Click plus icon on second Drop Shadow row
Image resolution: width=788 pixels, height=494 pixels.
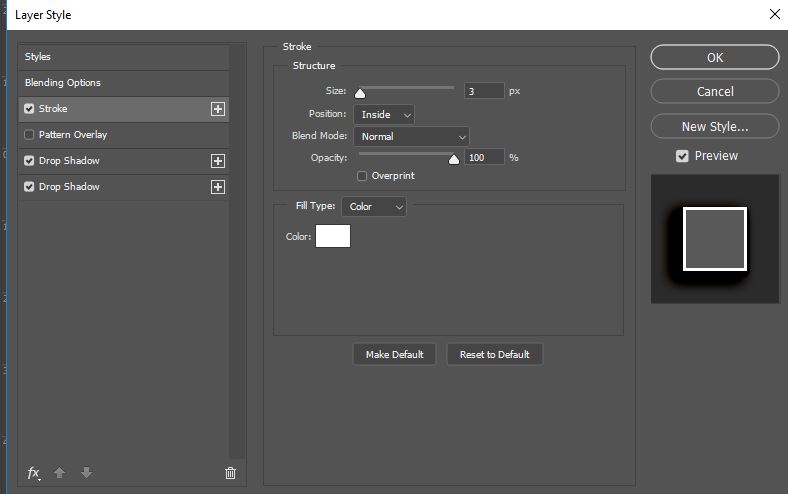click(218, 187)
